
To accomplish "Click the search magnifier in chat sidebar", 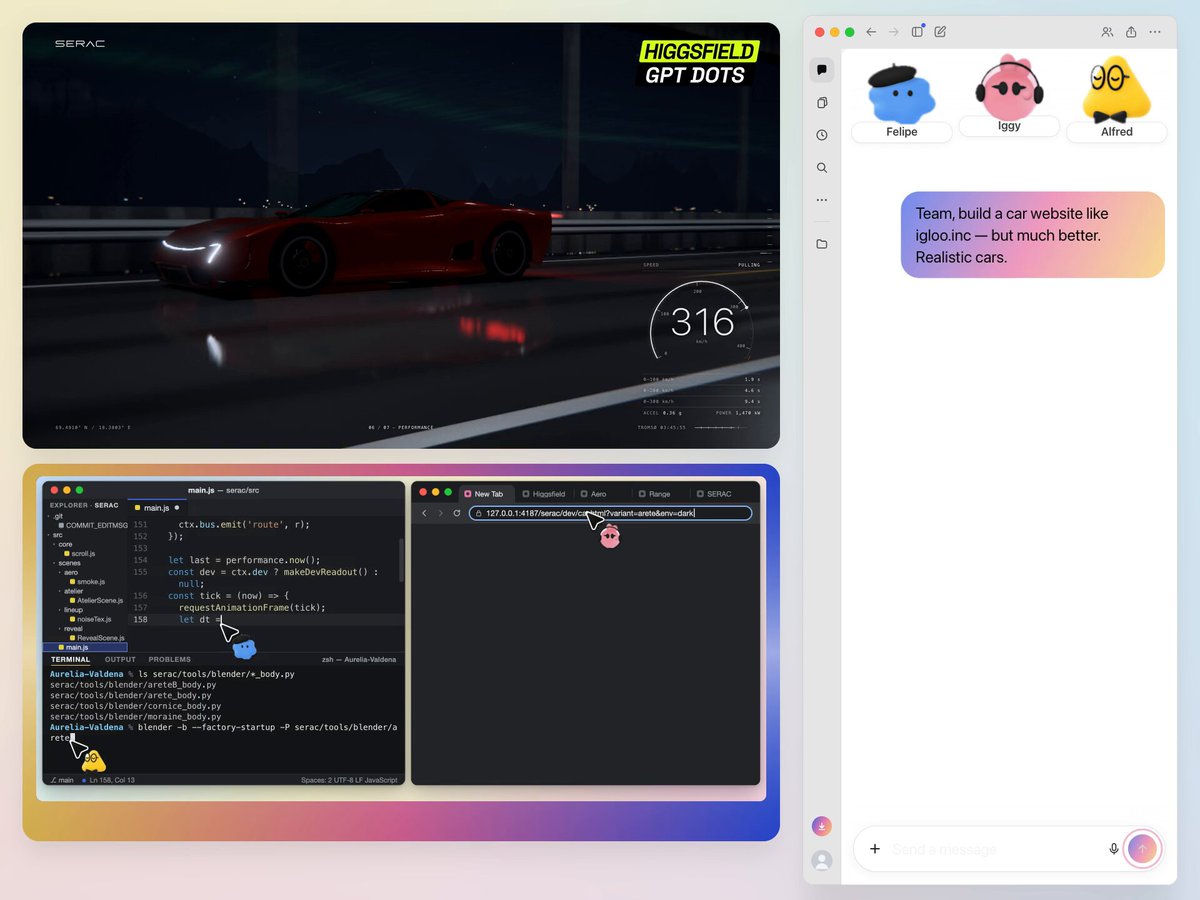I will (x=822, y=168).
